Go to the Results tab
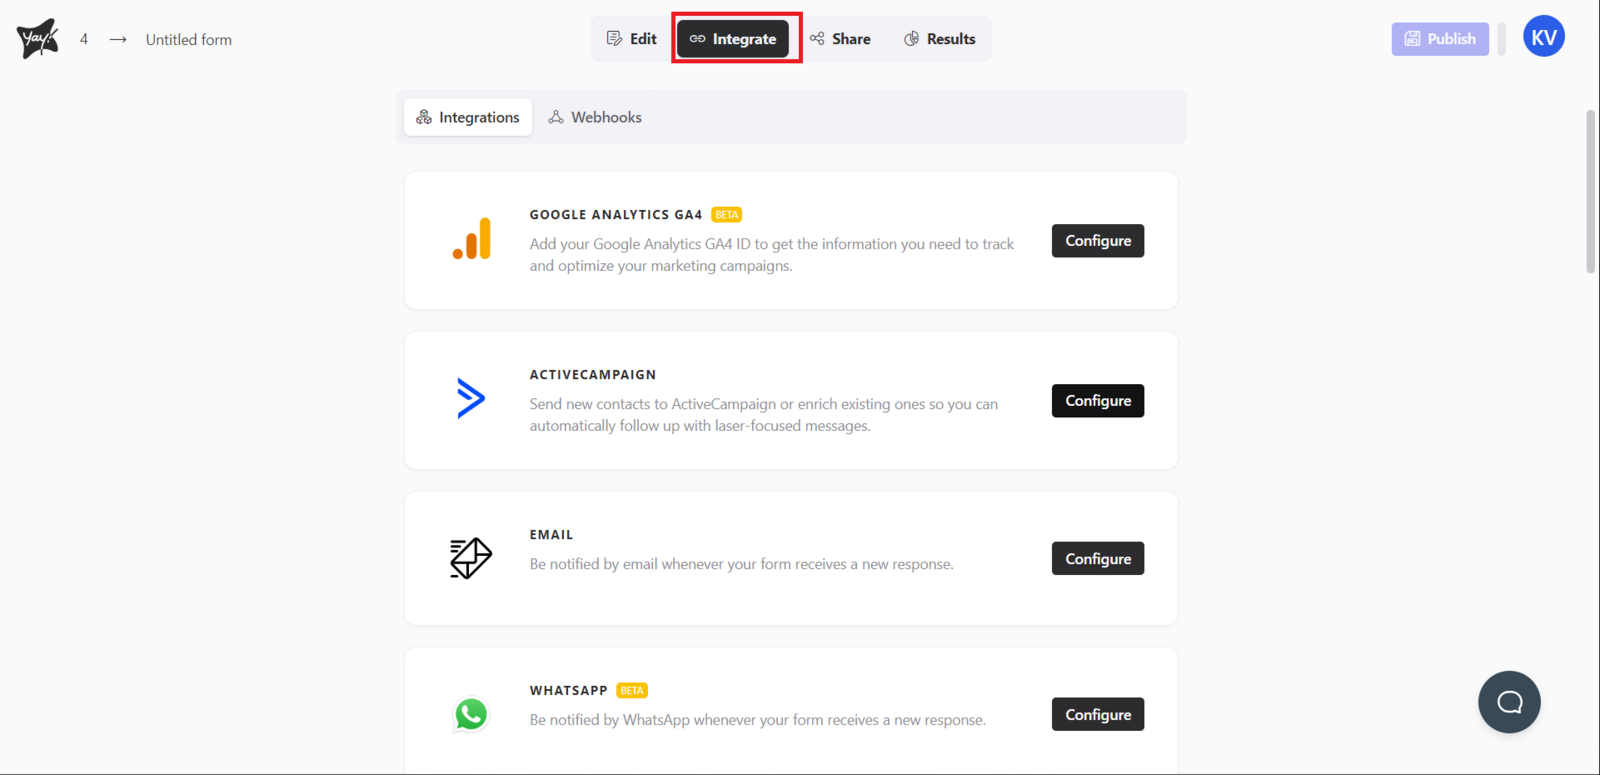This screenshot has width=1600, height=775. click(x=939, y=39)
